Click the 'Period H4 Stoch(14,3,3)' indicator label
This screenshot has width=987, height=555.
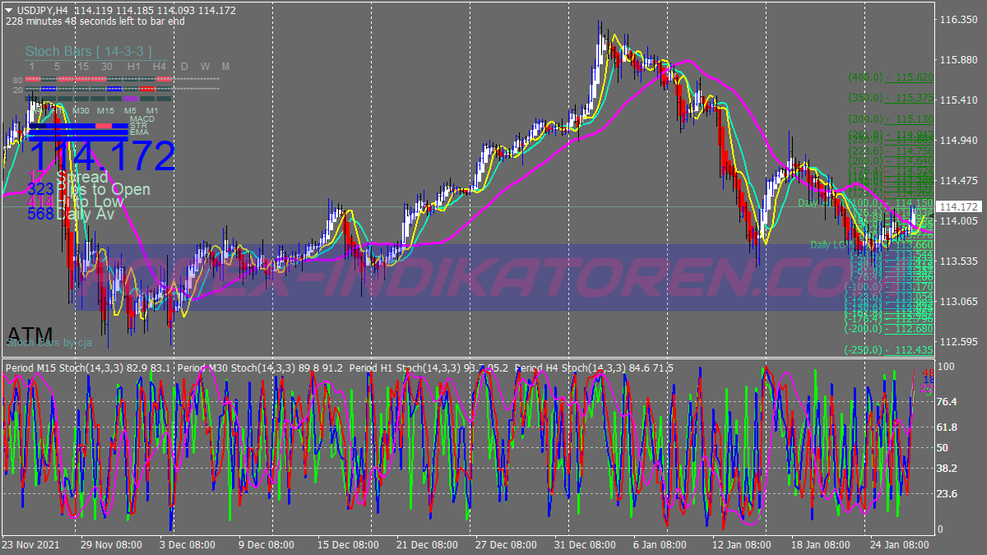coord(571,368)
